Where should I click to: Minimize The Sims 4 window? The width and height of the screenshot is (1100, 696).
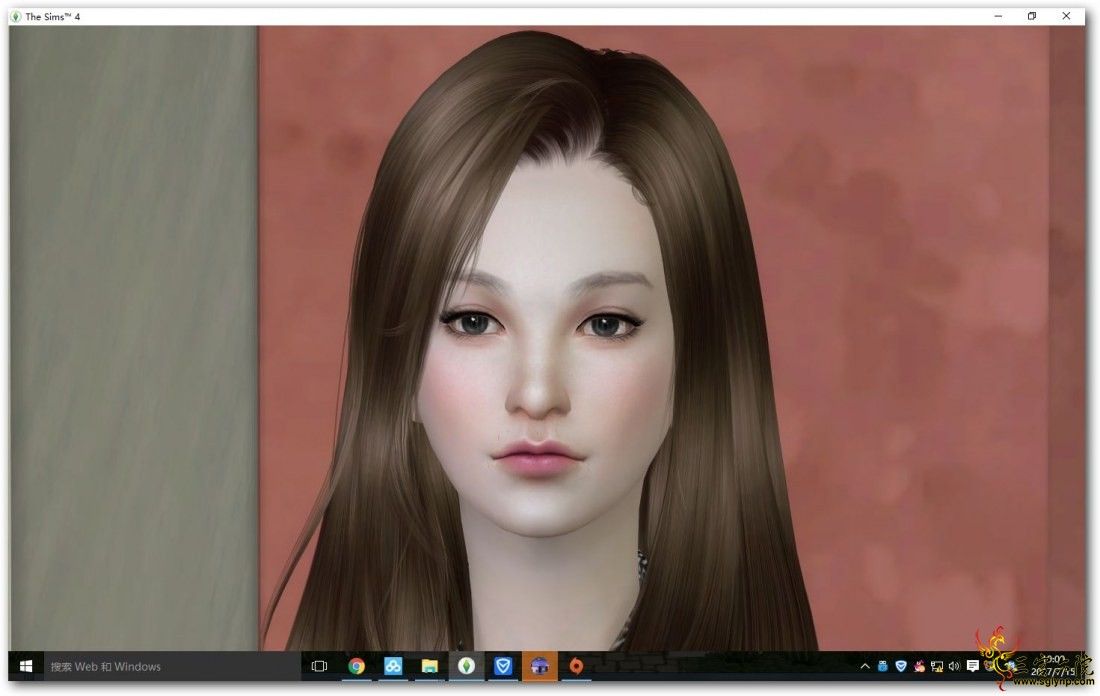(x=998, y=16)
